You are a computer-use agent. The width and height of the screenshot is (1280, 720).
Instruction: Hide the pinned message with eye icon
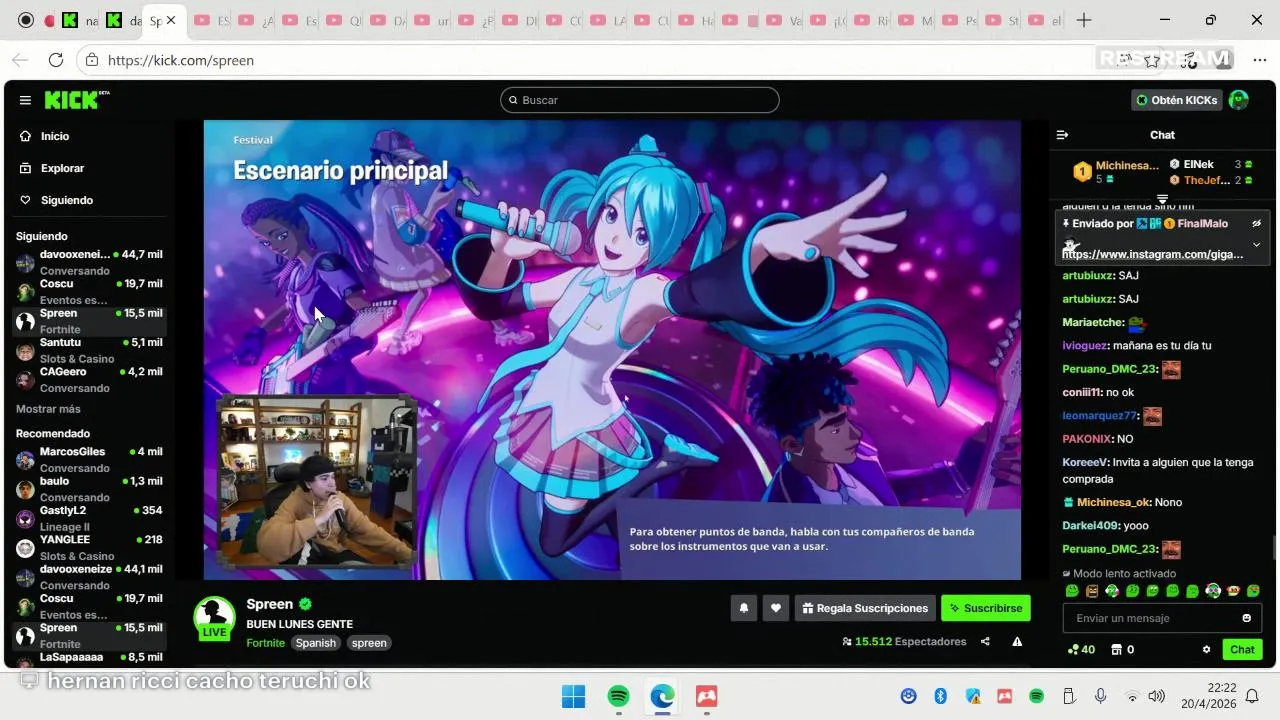pyautogui.click(x=1257, y=223)
